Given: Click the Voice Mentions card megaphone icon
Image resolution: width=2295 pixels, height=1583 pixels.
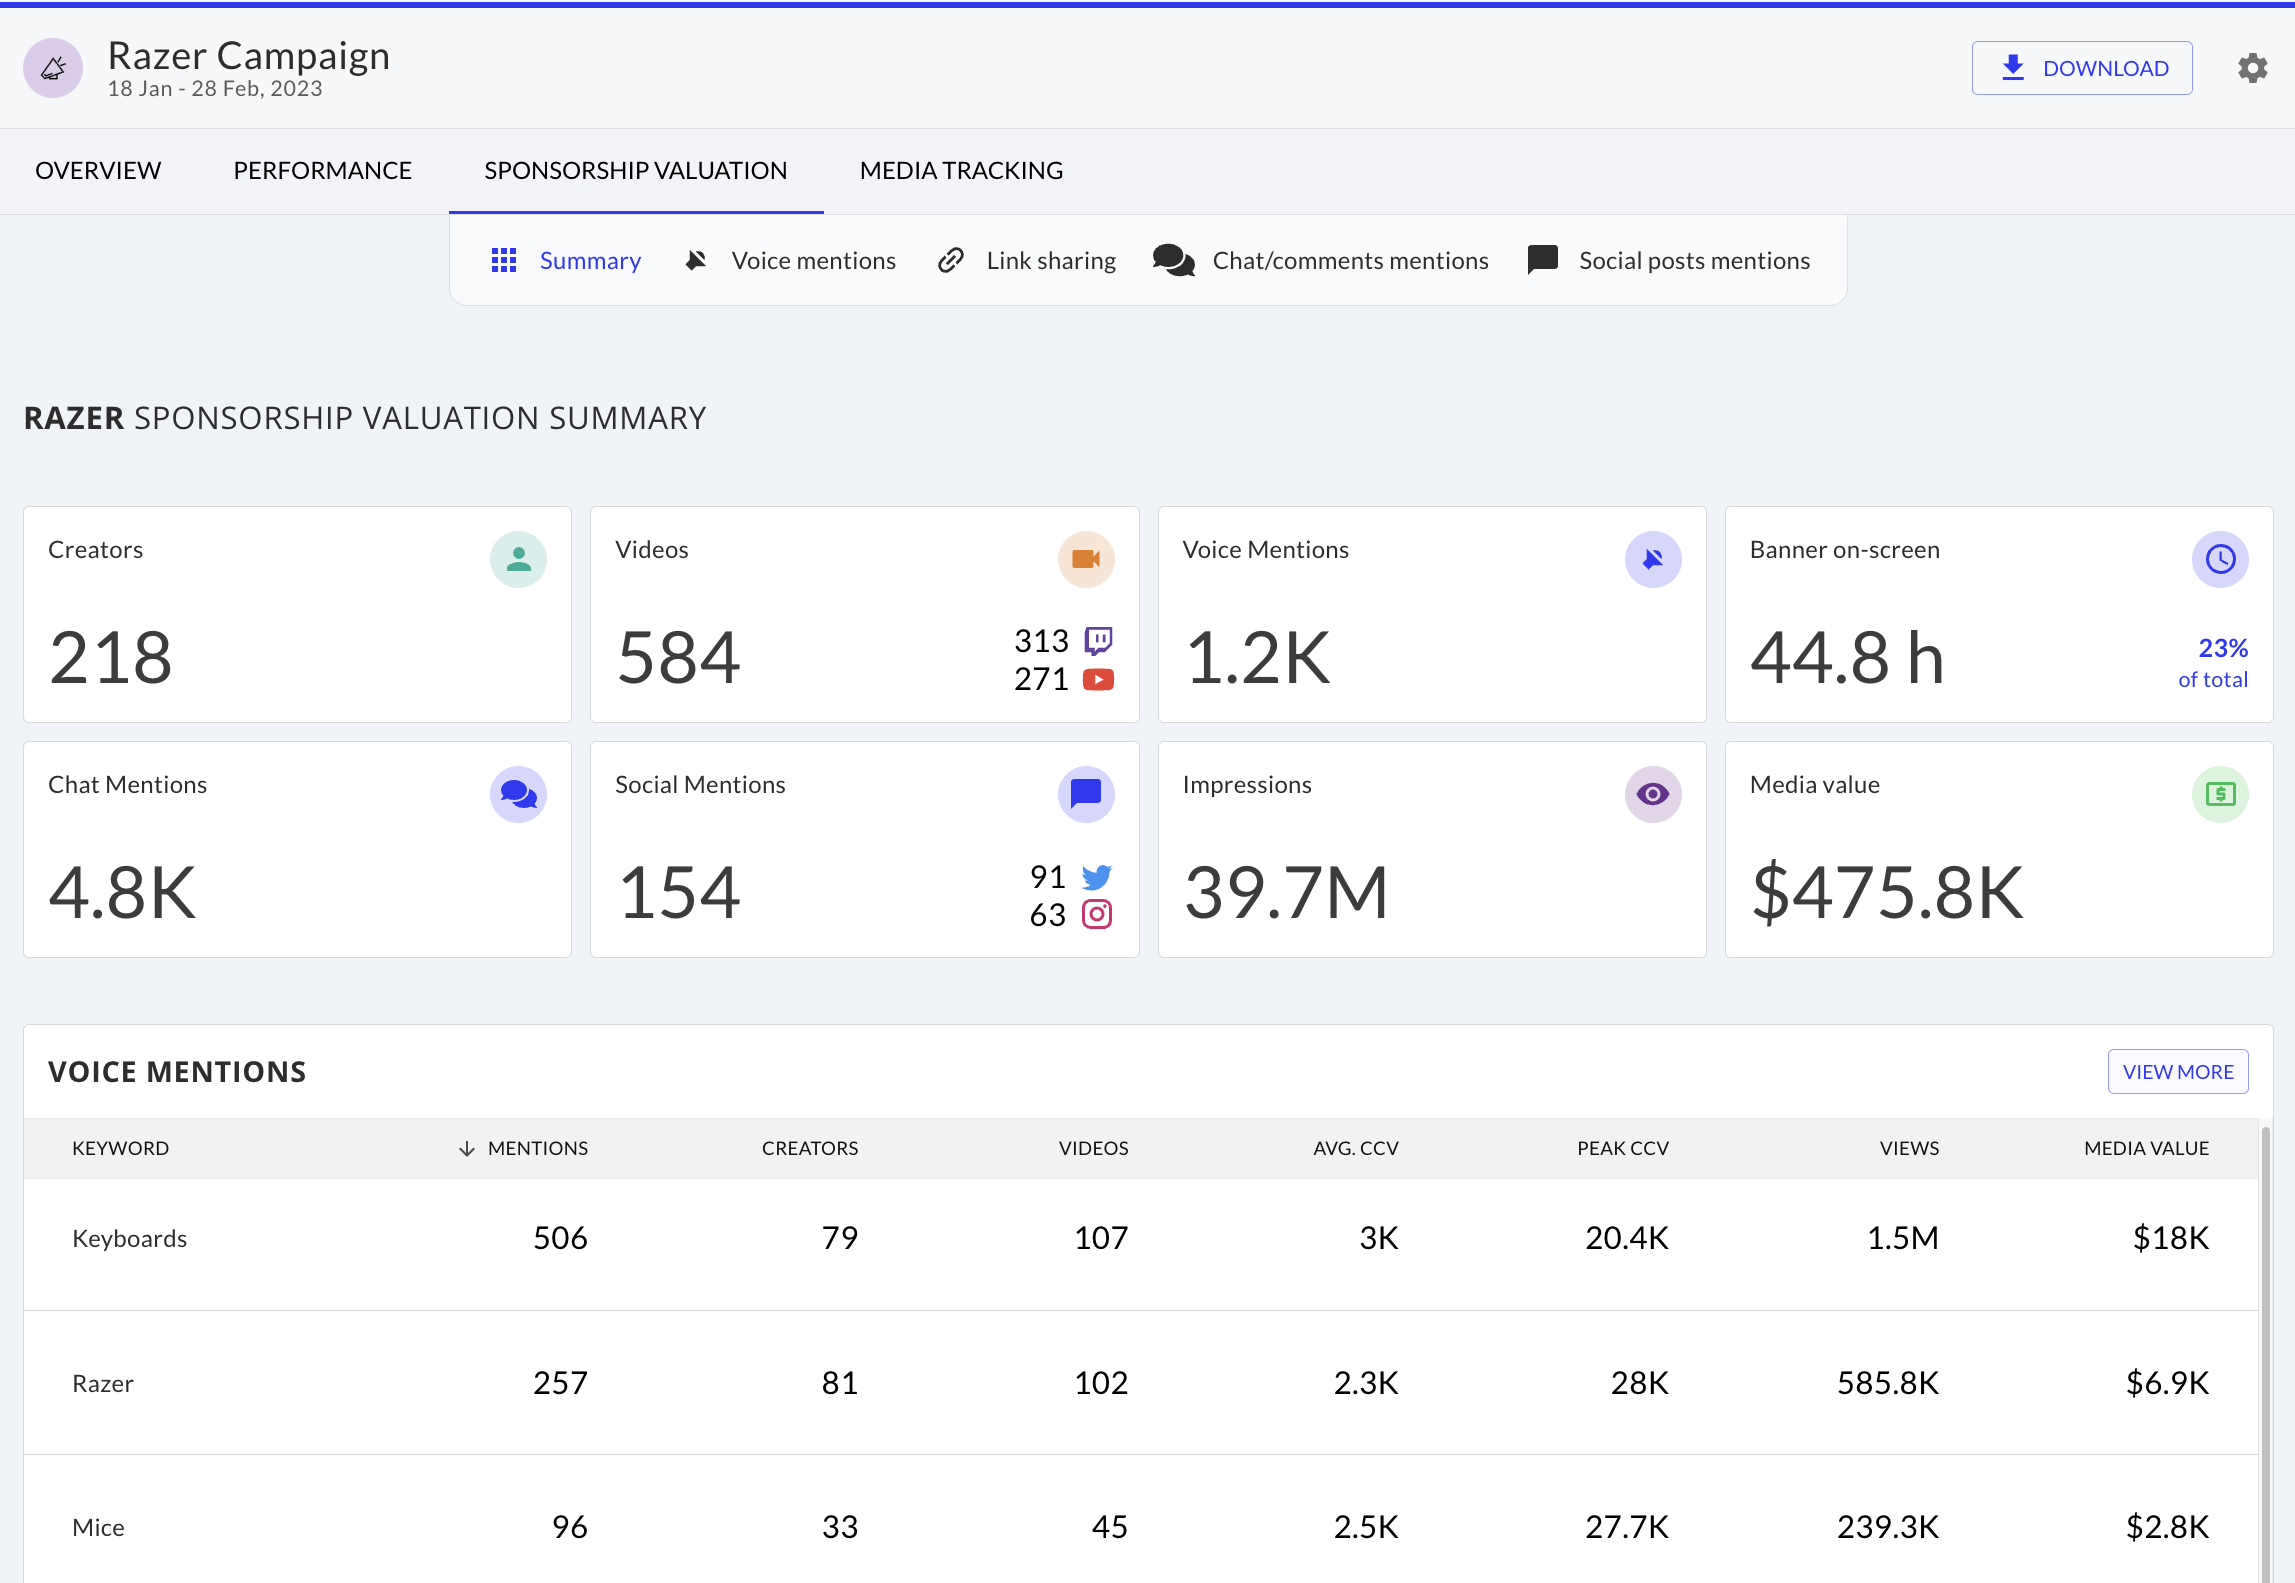Looking at the screenshot, I should (x=1653, y=559).
